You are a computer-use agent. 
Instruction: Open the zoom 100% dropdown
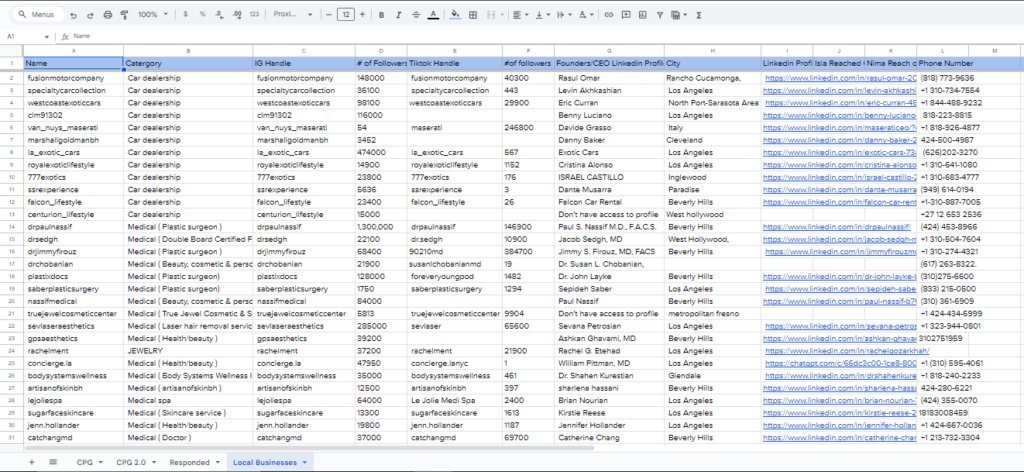click(x=153, y=14)
